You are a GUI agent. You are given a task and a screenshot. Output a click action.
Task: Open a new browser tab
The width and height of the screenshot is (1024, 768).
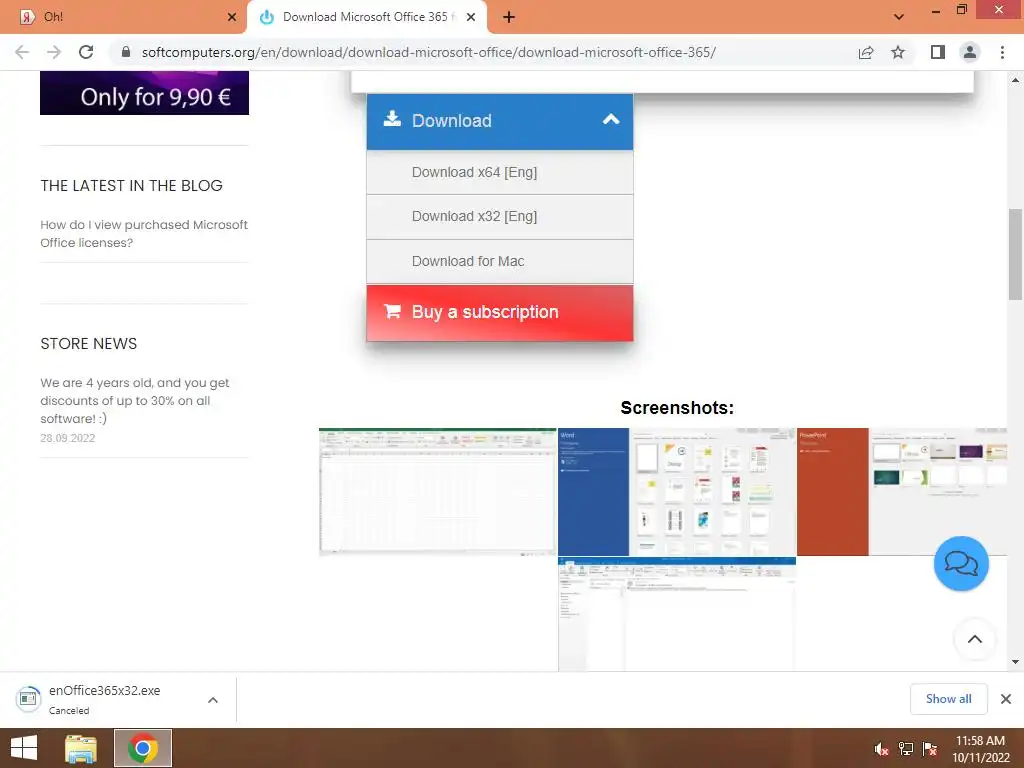(509, 17)
